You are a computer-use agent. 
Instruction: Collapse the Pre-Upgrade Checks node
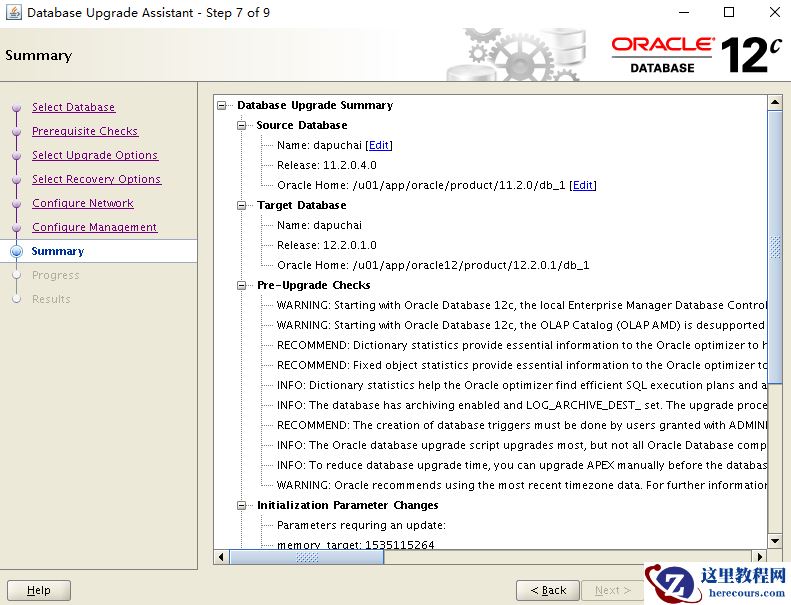point(242,286)
